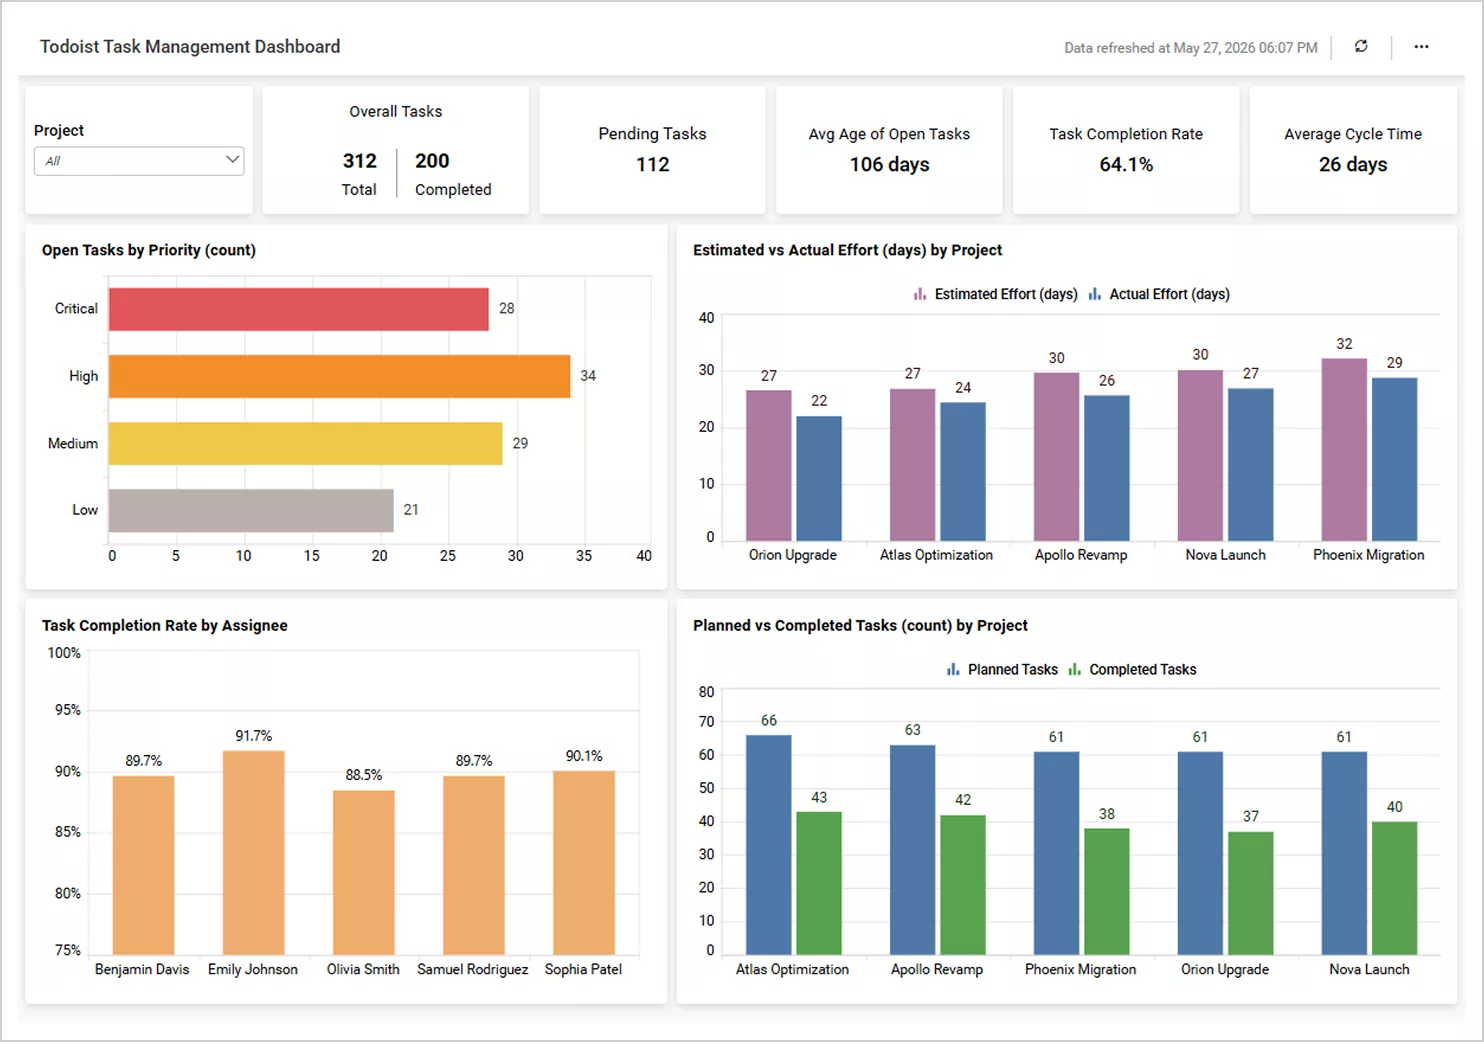Click Orion Upgrade completed tasks bar (37)
This screenshot has width=1484, height=1042.
1251,893
